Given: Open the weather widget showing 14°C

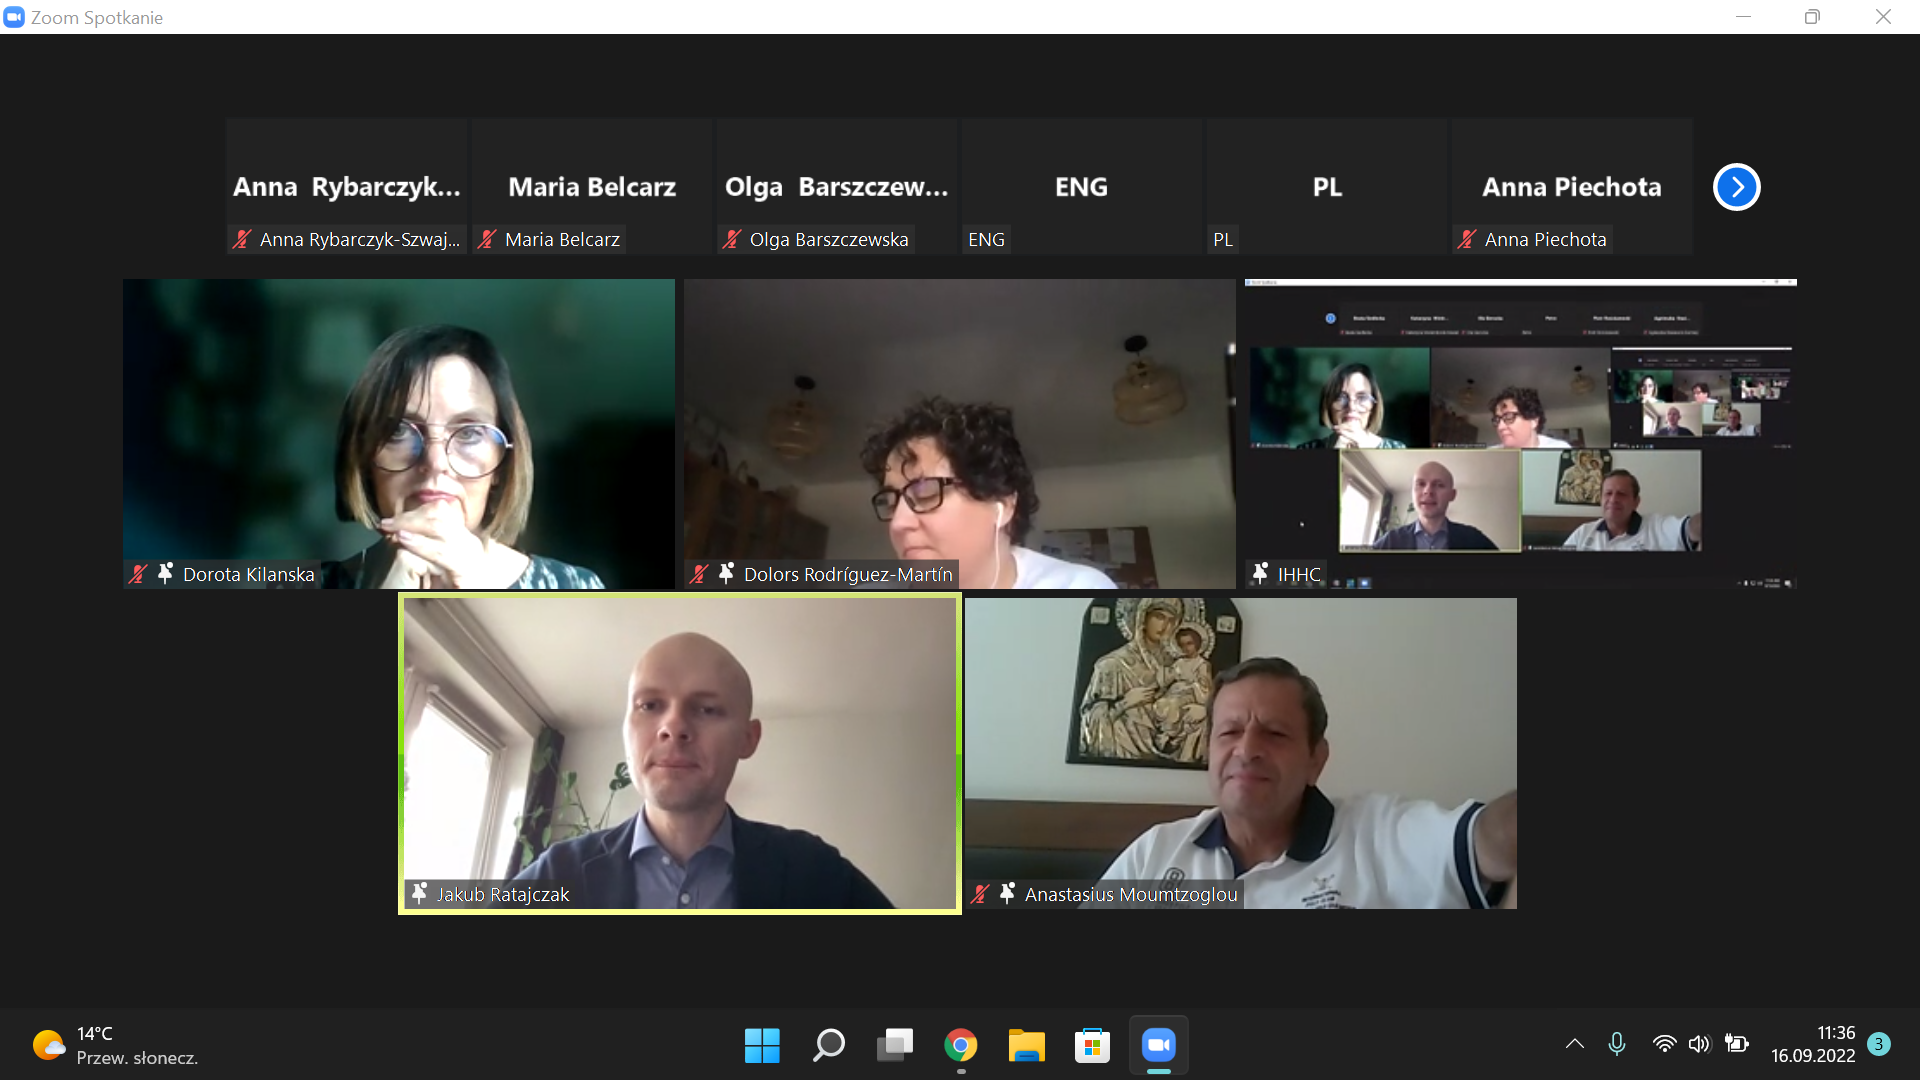Looking at the screenshot, I should [x=115, y=1045].
